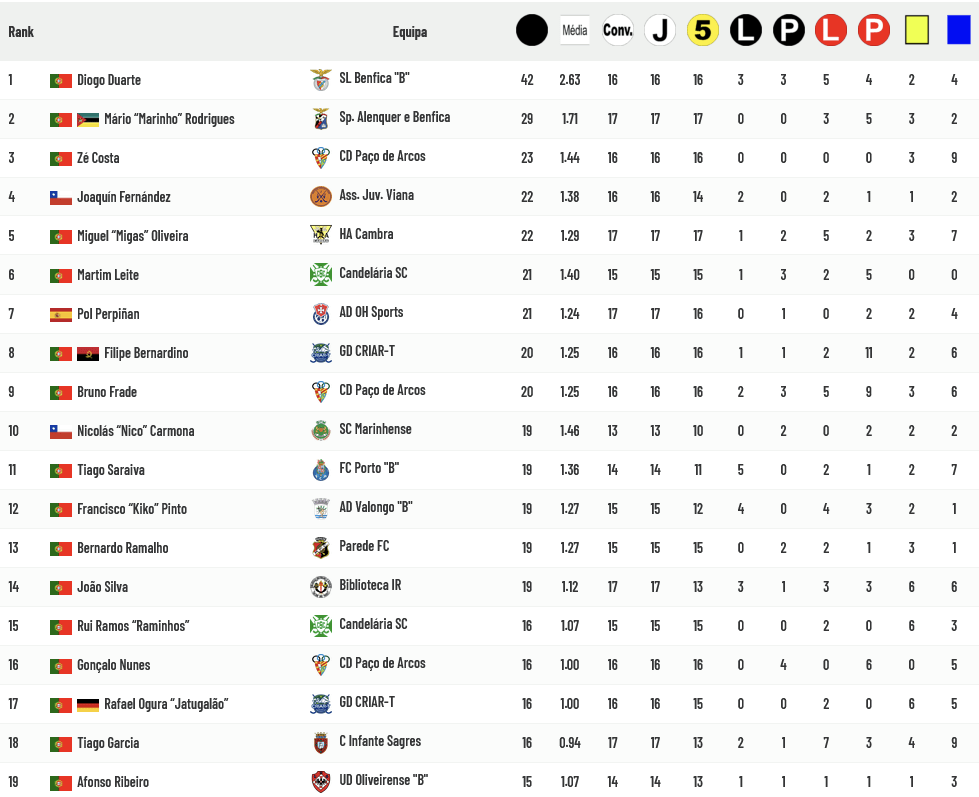Sort by the "Conv." column header

click(x=618, y=31)
